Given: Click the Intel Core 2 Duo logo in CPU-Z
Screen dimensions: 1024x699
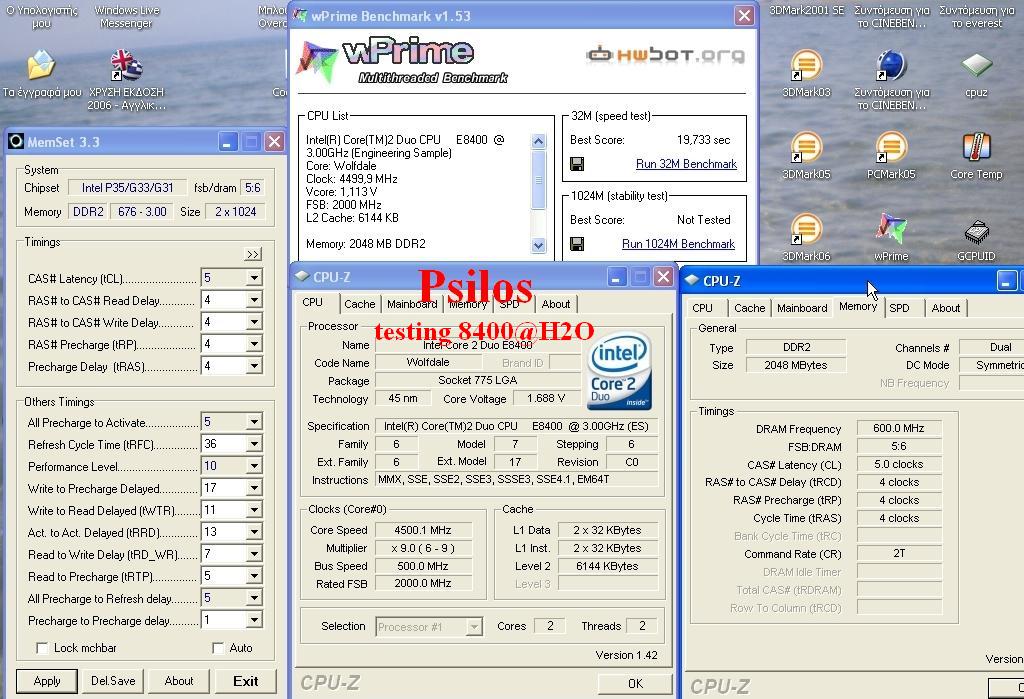Looking at the screenshot, I should coord(619,371).
